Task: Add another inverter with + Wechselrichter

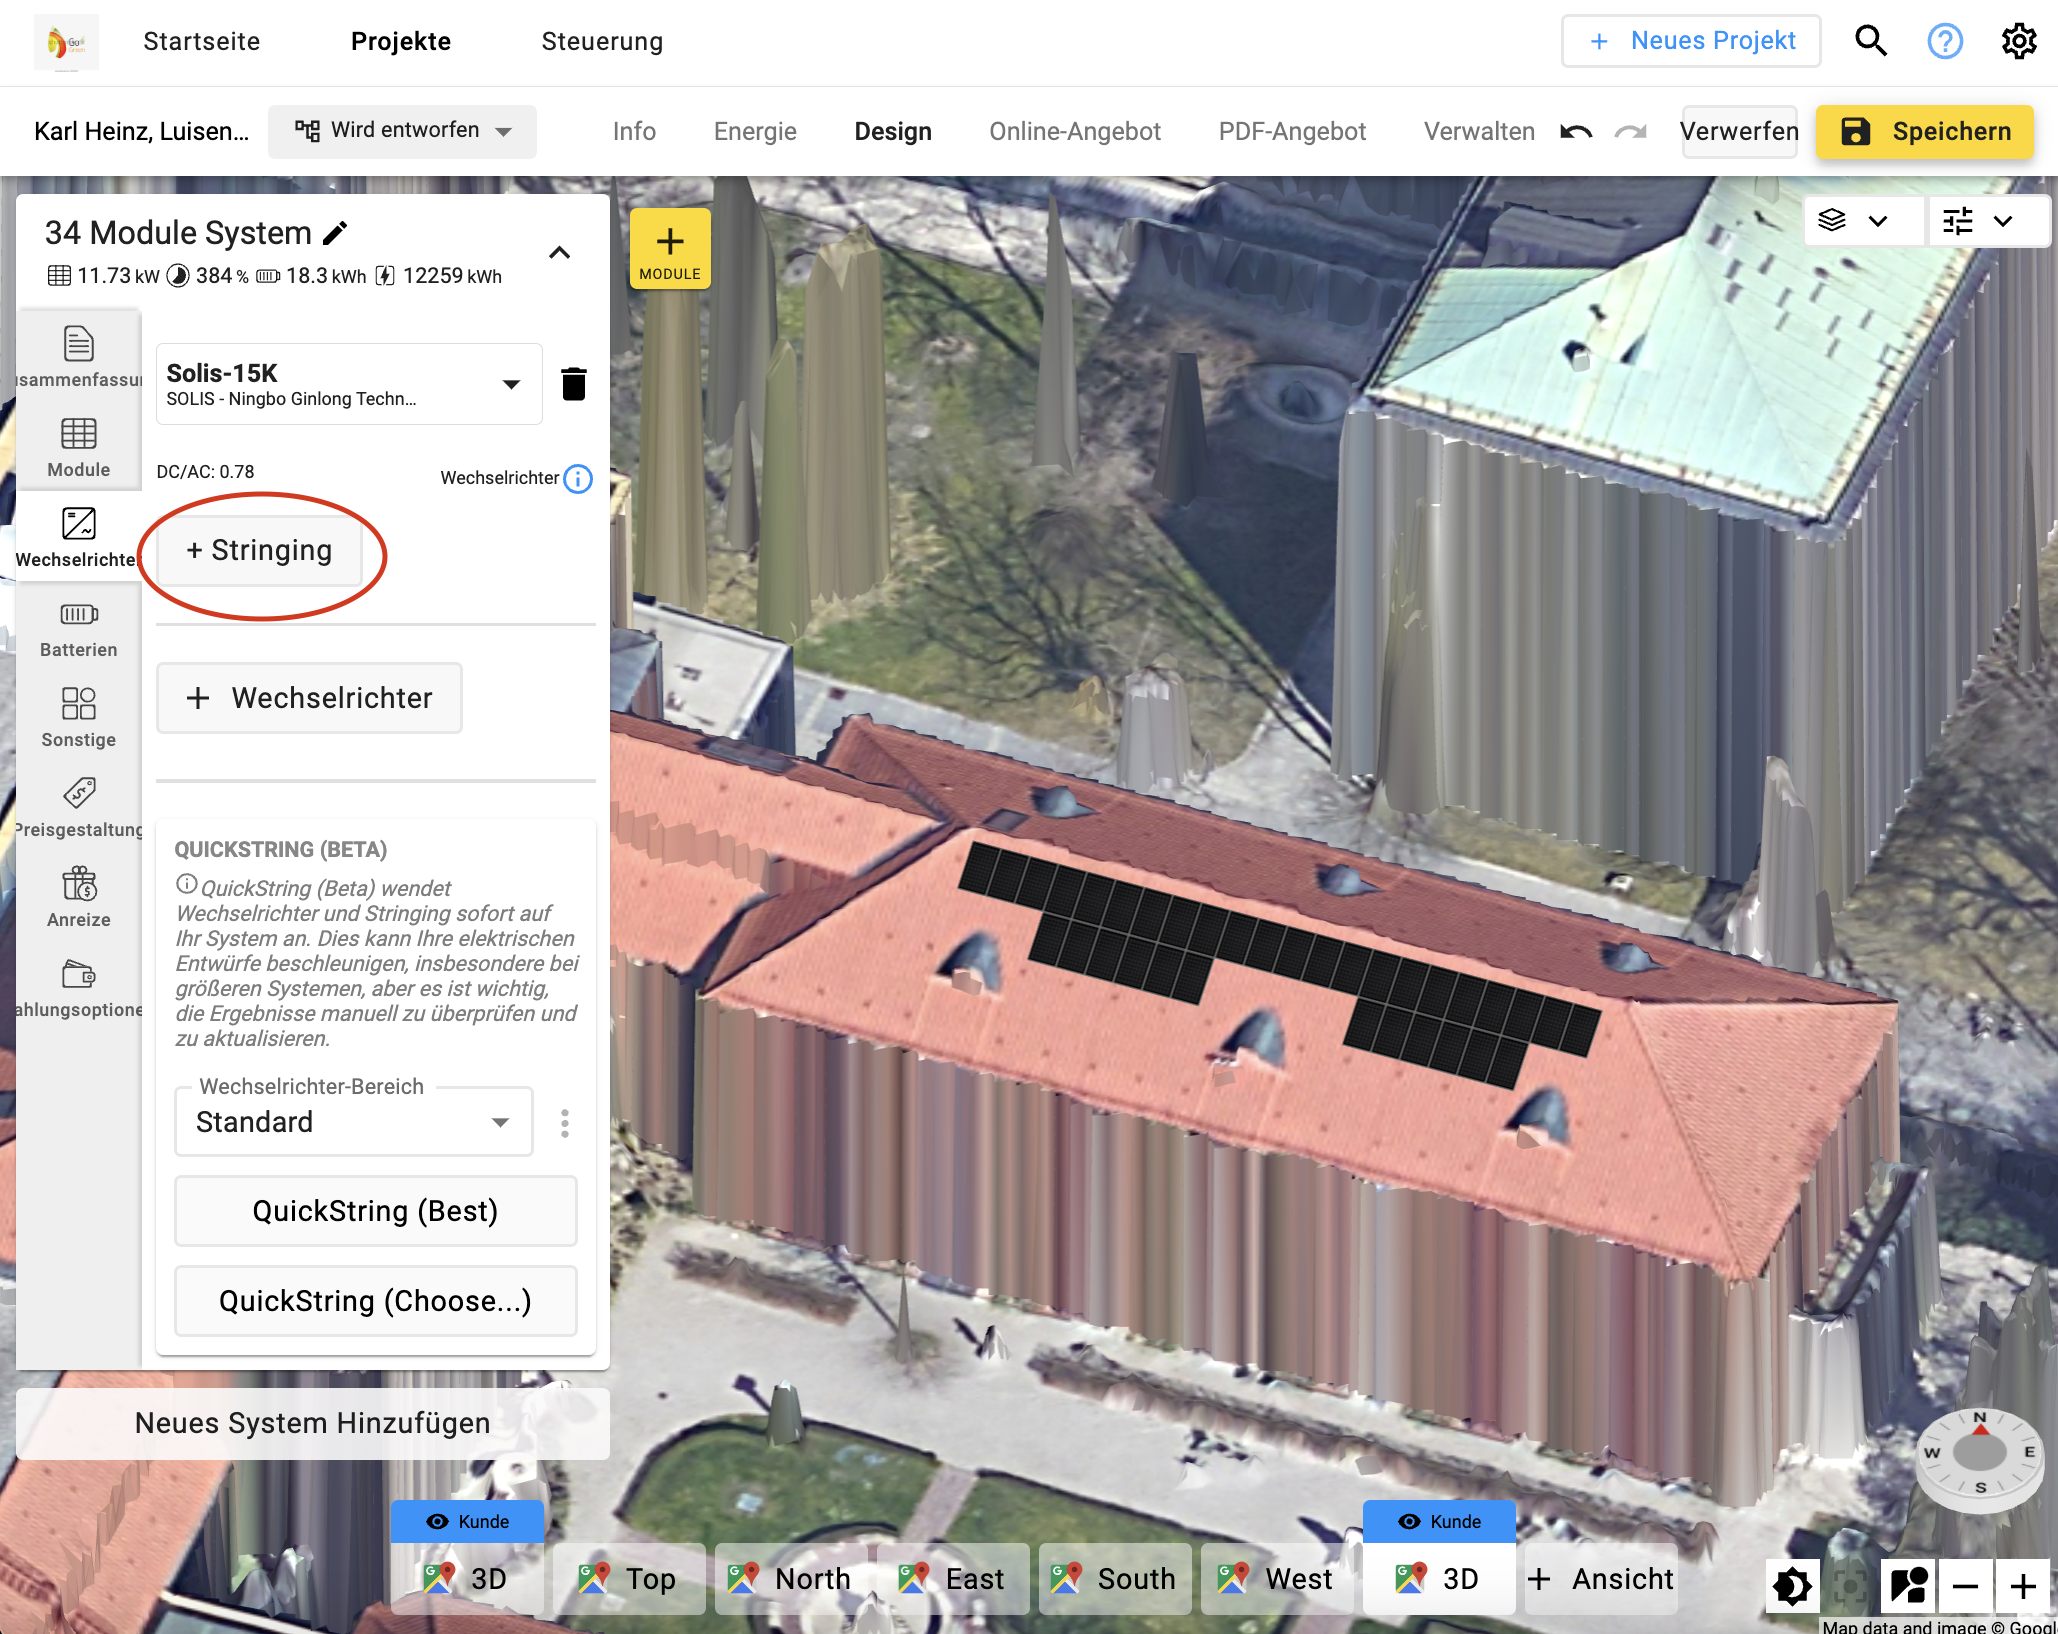Action: tap(309, 698)
